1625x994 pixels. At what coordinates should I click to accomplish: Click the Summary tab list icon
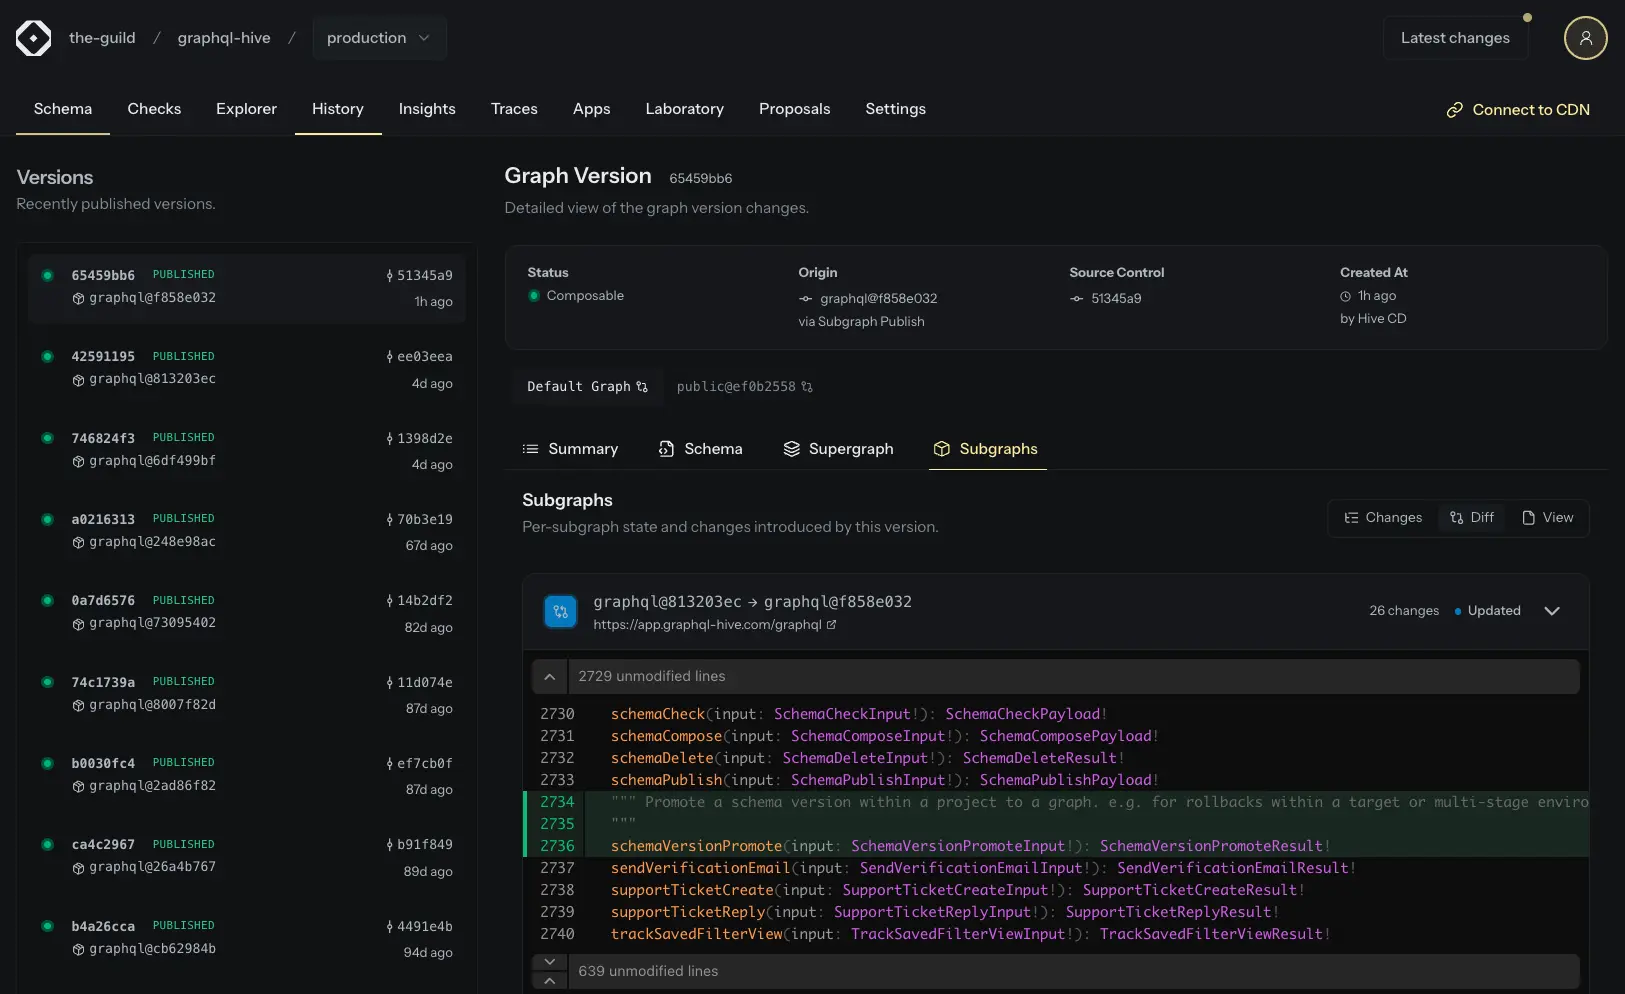pos(531,449)
